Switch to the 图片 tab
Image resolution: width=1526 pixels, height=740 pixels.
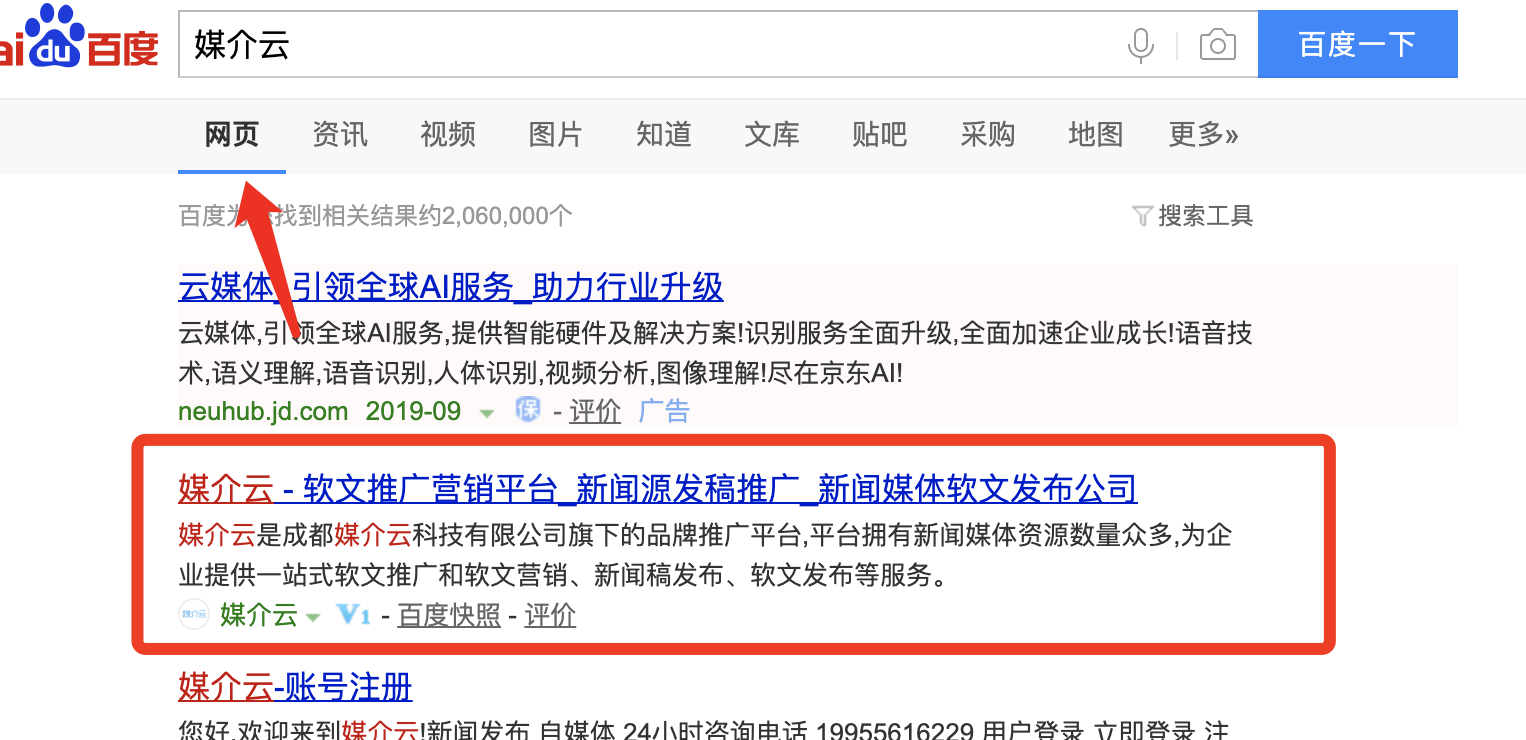tap(555, 135)
